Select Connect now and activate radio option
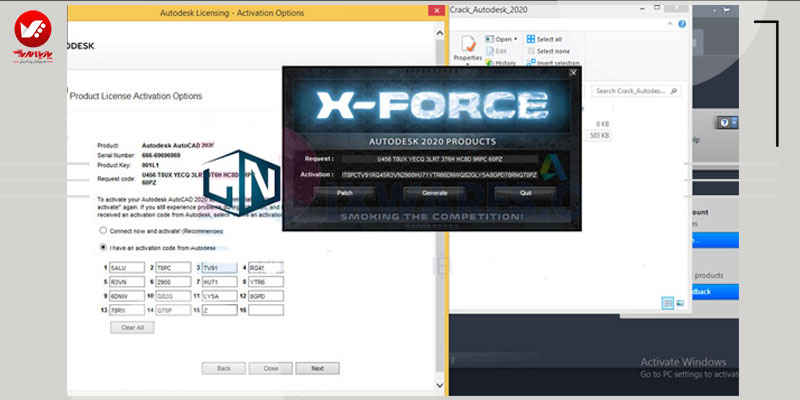 pyautogui.click(x=103, y=231)
